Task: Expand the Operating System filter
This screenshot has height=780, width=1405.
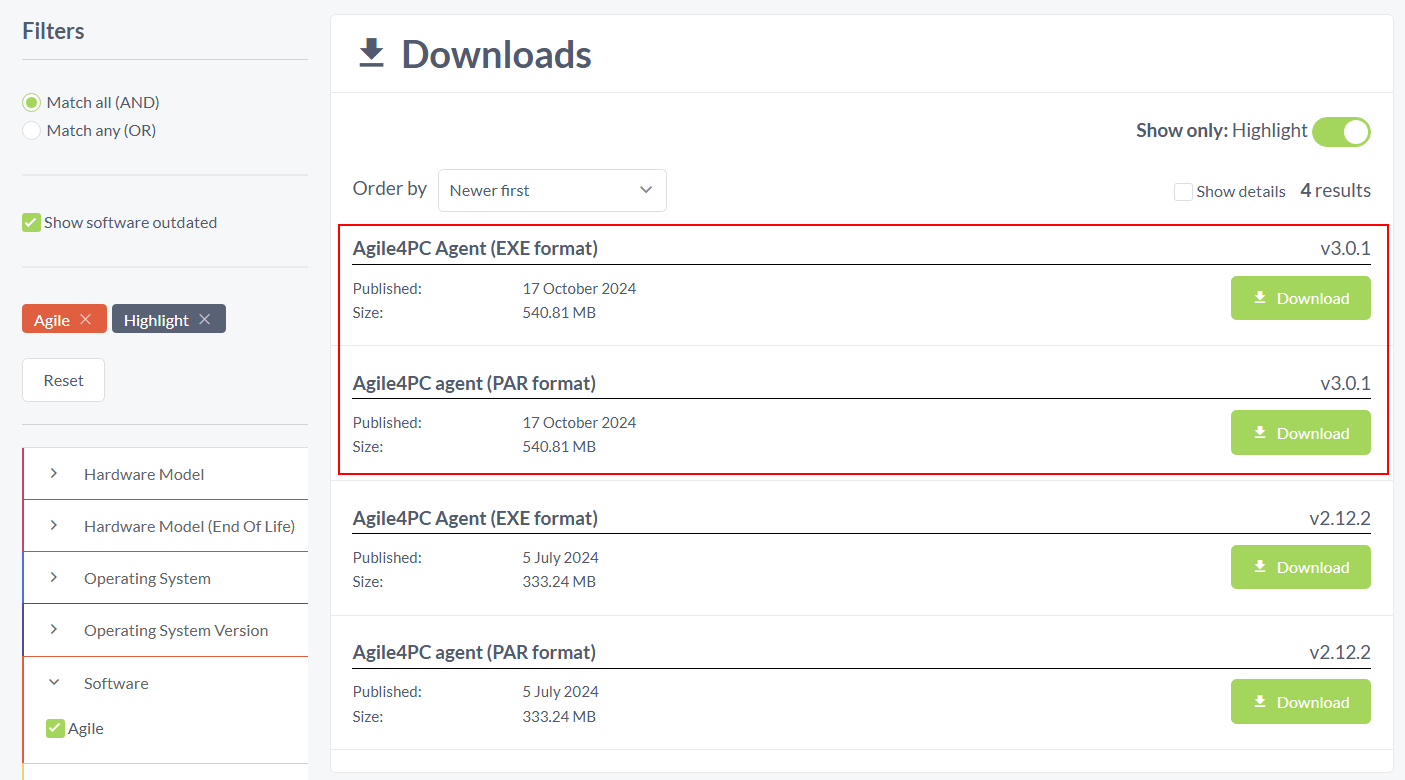Action: point(166,578)
